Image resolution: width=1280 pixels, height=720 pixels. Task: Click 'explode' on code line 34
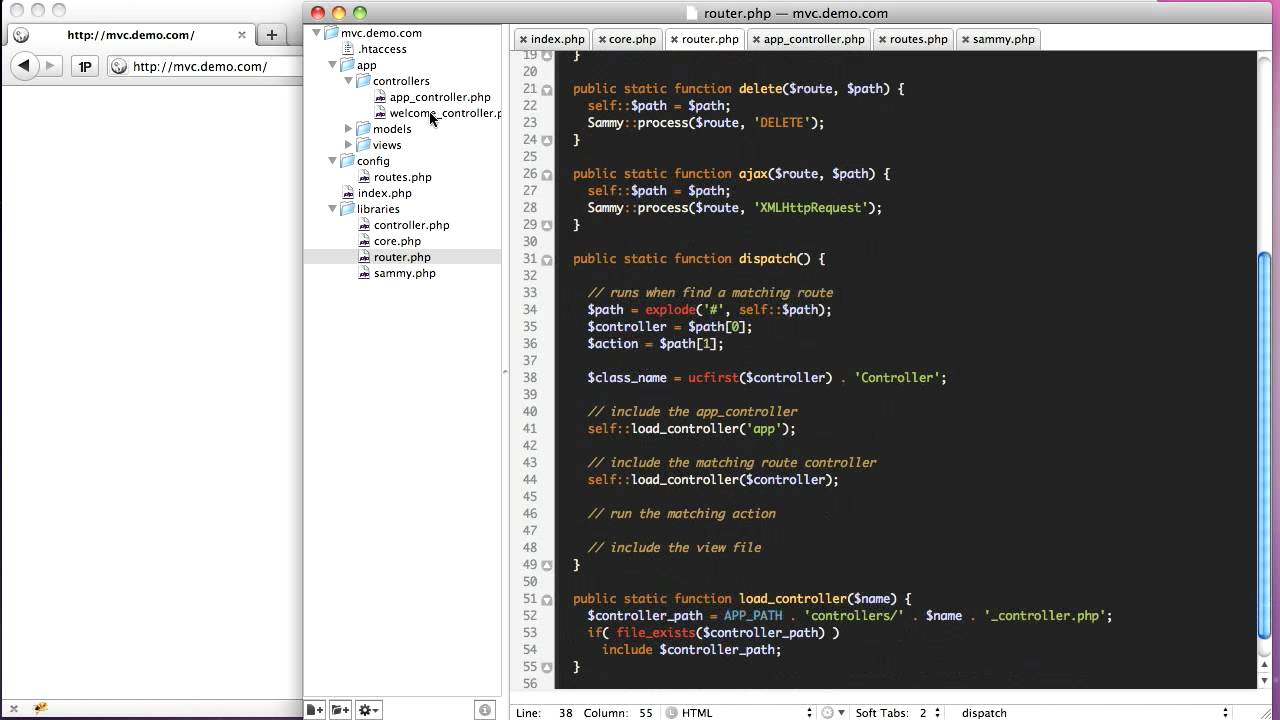pyautogui.click(x=670, y=309)
